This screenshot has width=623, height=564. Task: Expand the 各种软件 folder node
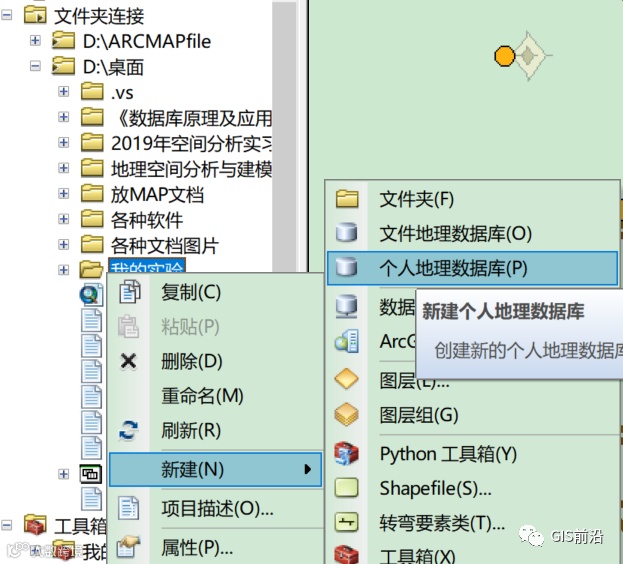click(x=64, y=219)
